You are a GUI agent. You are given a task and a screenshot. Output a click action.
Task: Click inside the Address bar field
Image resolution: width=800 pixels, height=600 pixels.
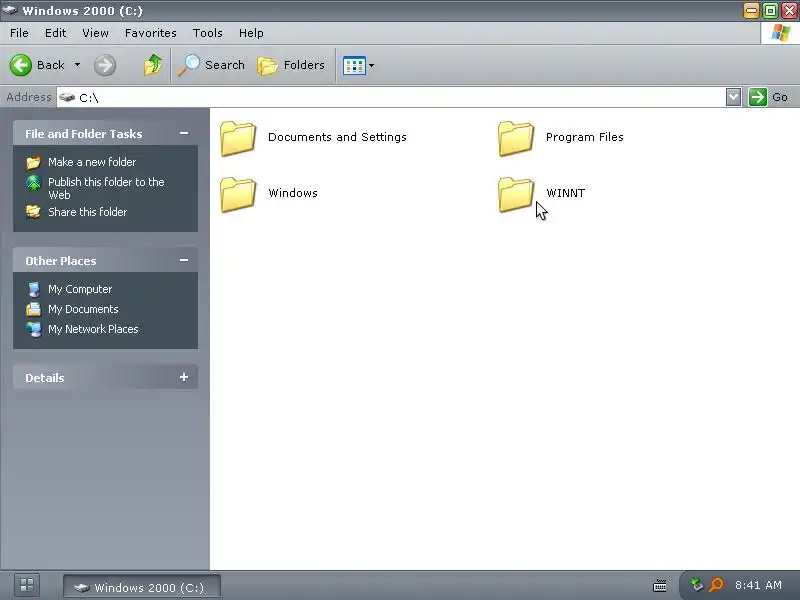coord(391,97)
